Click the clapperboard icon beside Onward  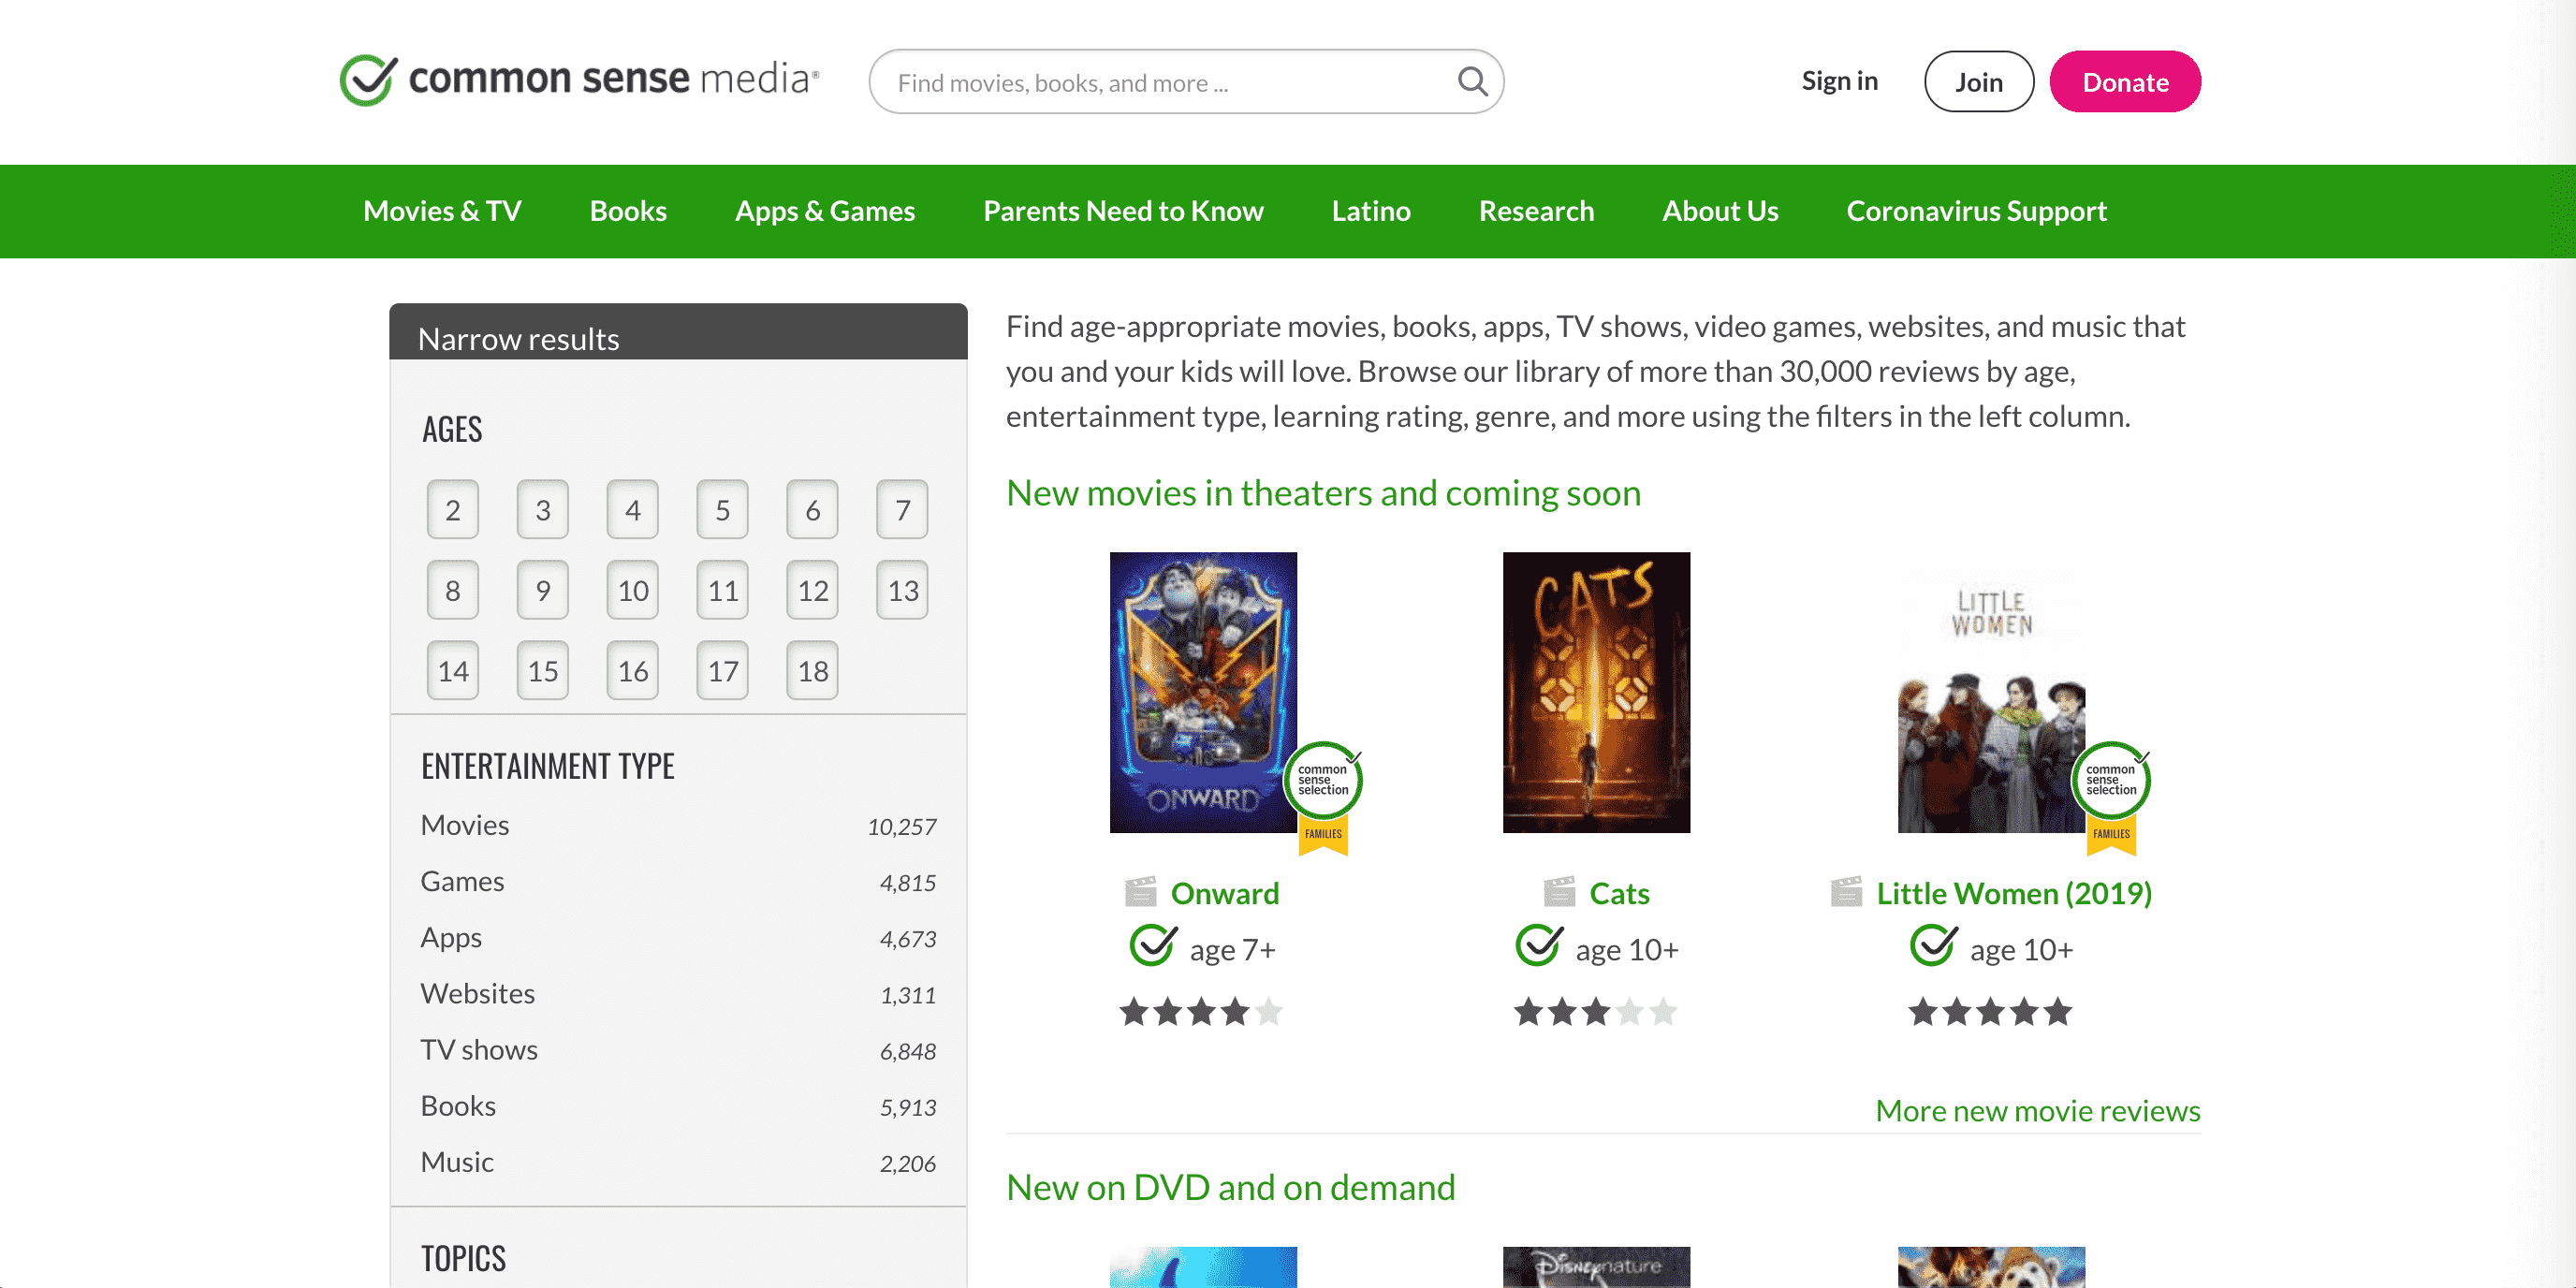[1140, 891]
